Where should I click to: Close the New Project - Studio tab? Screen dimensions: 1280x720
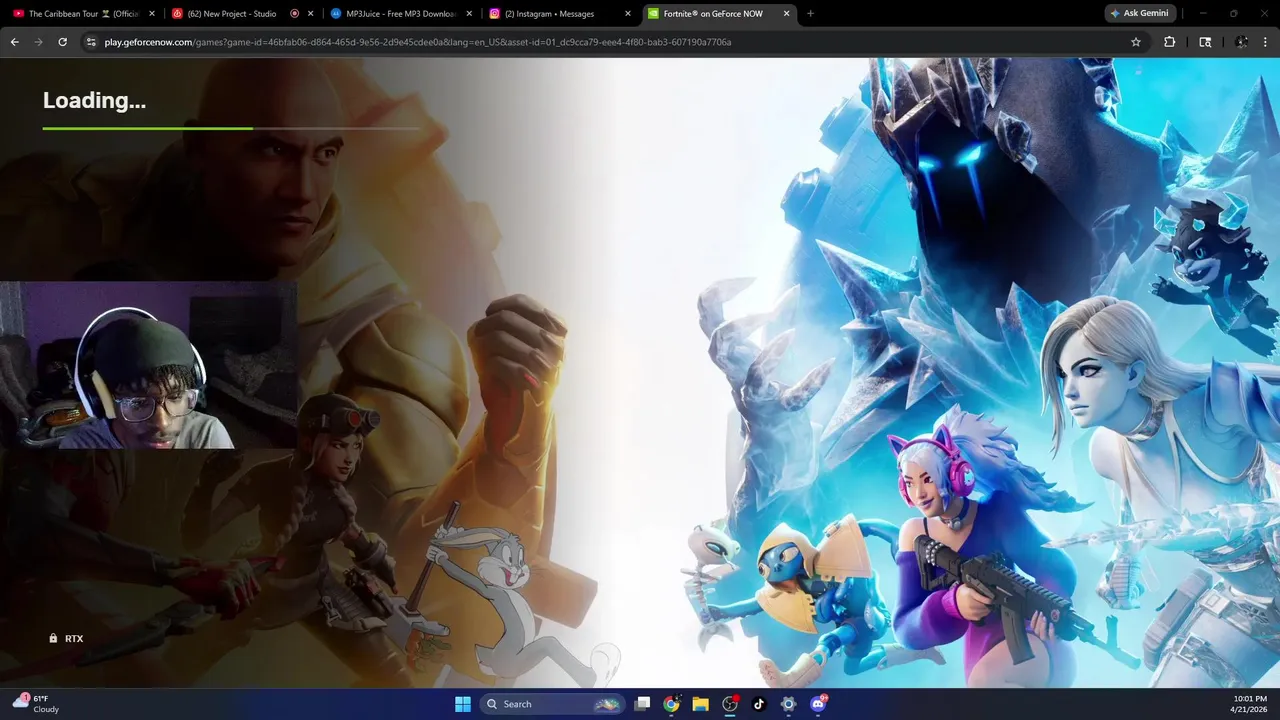[311, 14]
